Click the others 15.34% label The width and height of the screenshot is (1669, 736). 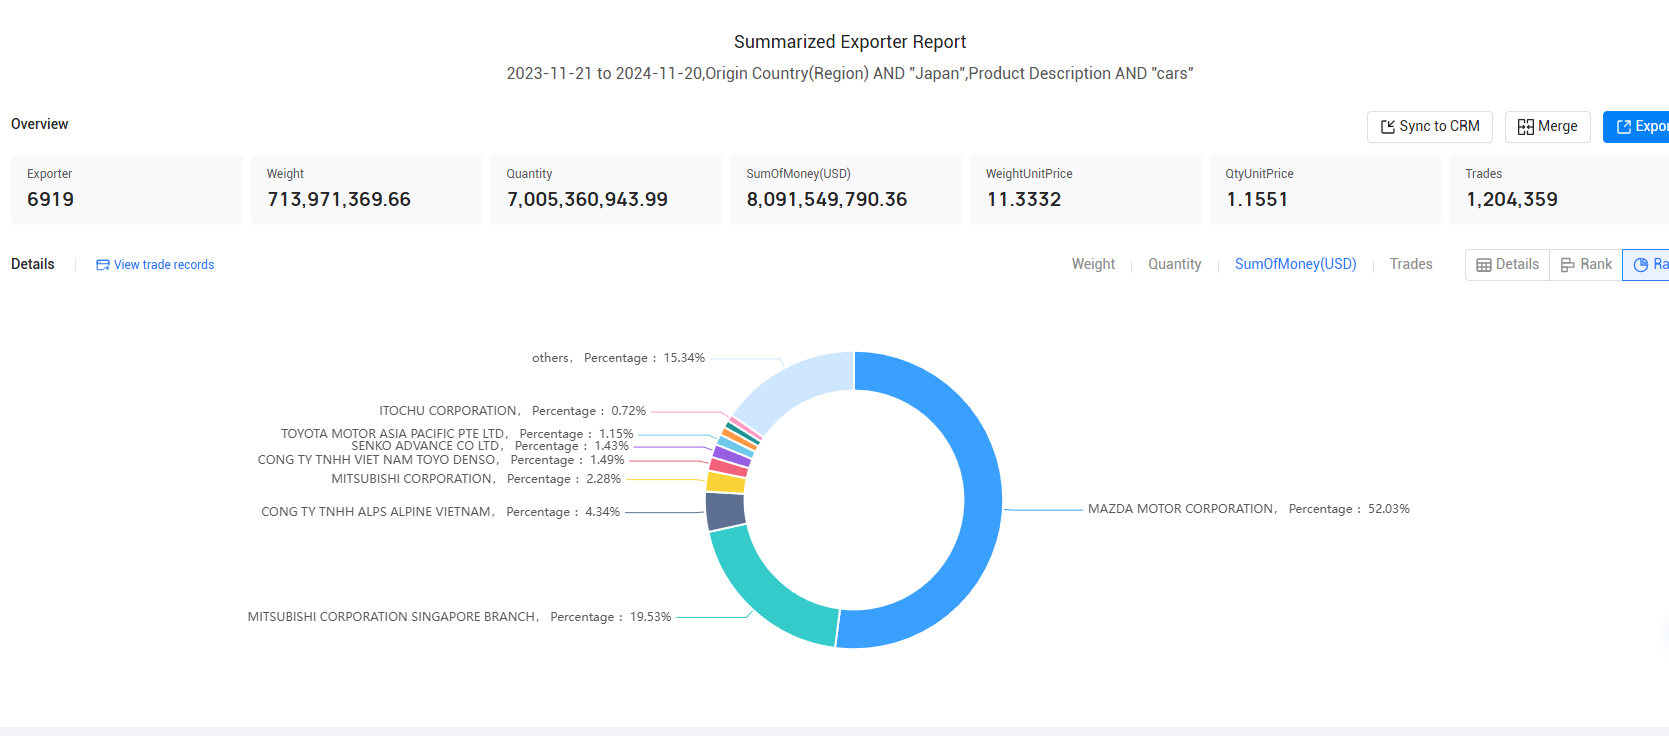(618, 358)
